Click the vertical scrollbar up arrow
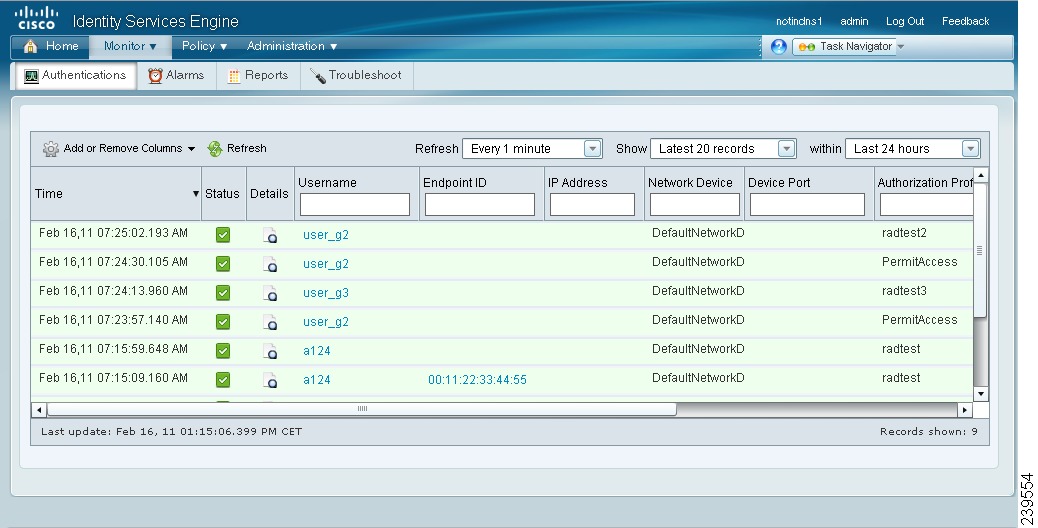 [981, 175]
